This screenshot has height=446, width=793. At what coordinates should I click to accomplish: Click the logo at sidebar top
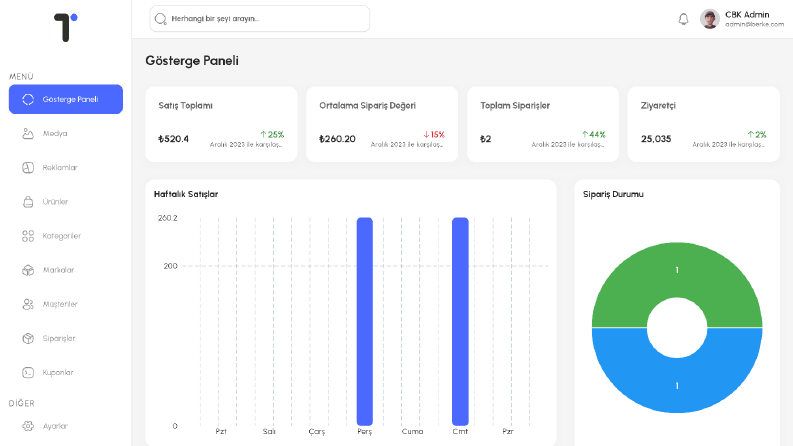click(66, 27)
